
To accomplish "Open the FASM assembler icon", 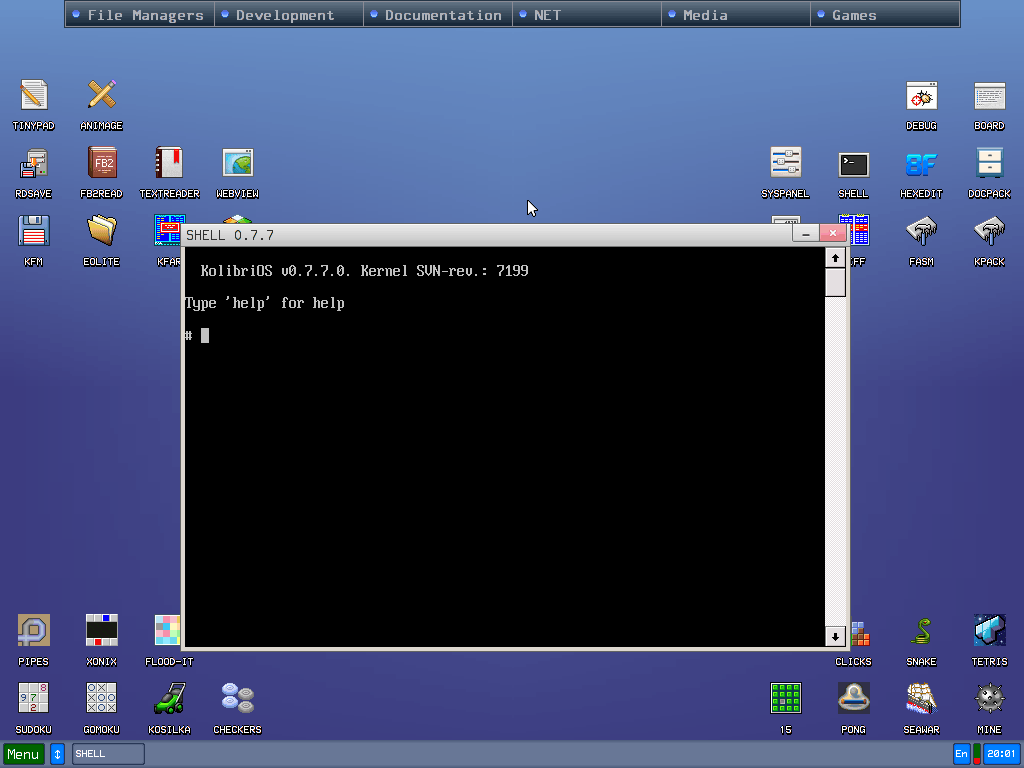I will [921, 231].
